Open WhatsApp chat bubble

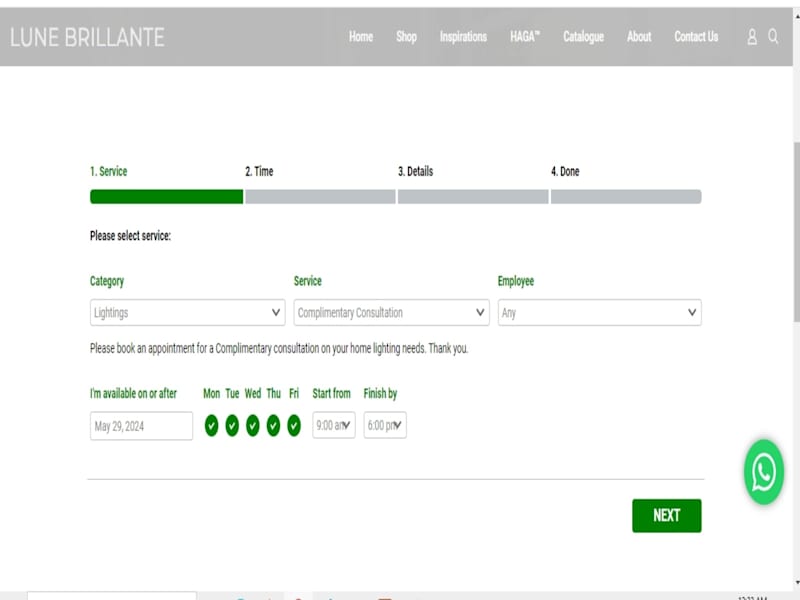(763, 472)
